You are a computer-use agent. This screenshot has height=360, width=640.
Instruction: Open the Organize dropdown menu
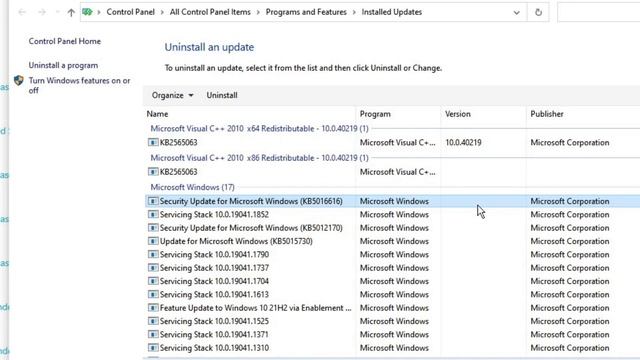(172, 95)
